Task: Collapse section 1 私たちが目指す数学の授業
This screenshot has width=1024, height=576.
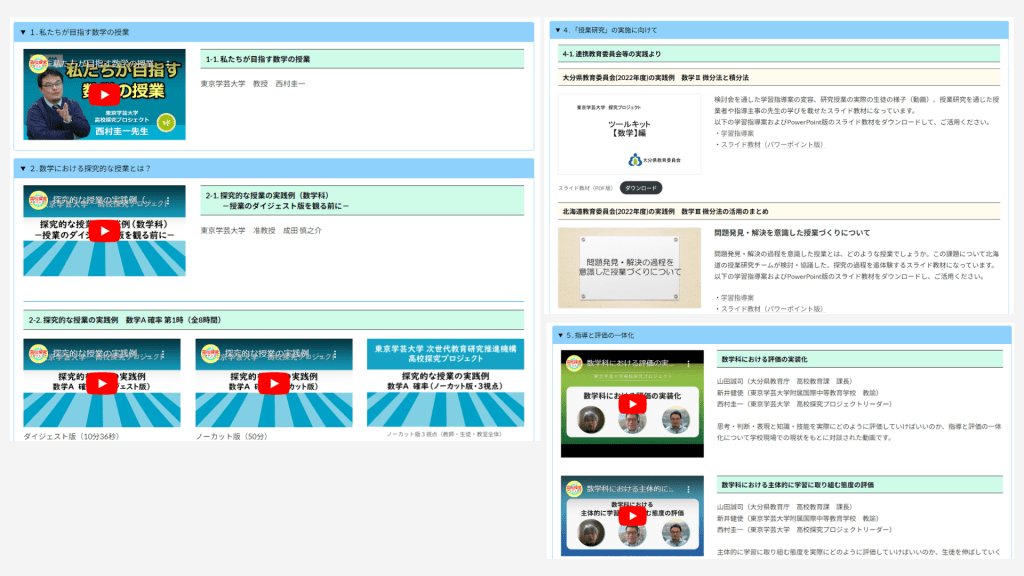Action: click(22, 33)
